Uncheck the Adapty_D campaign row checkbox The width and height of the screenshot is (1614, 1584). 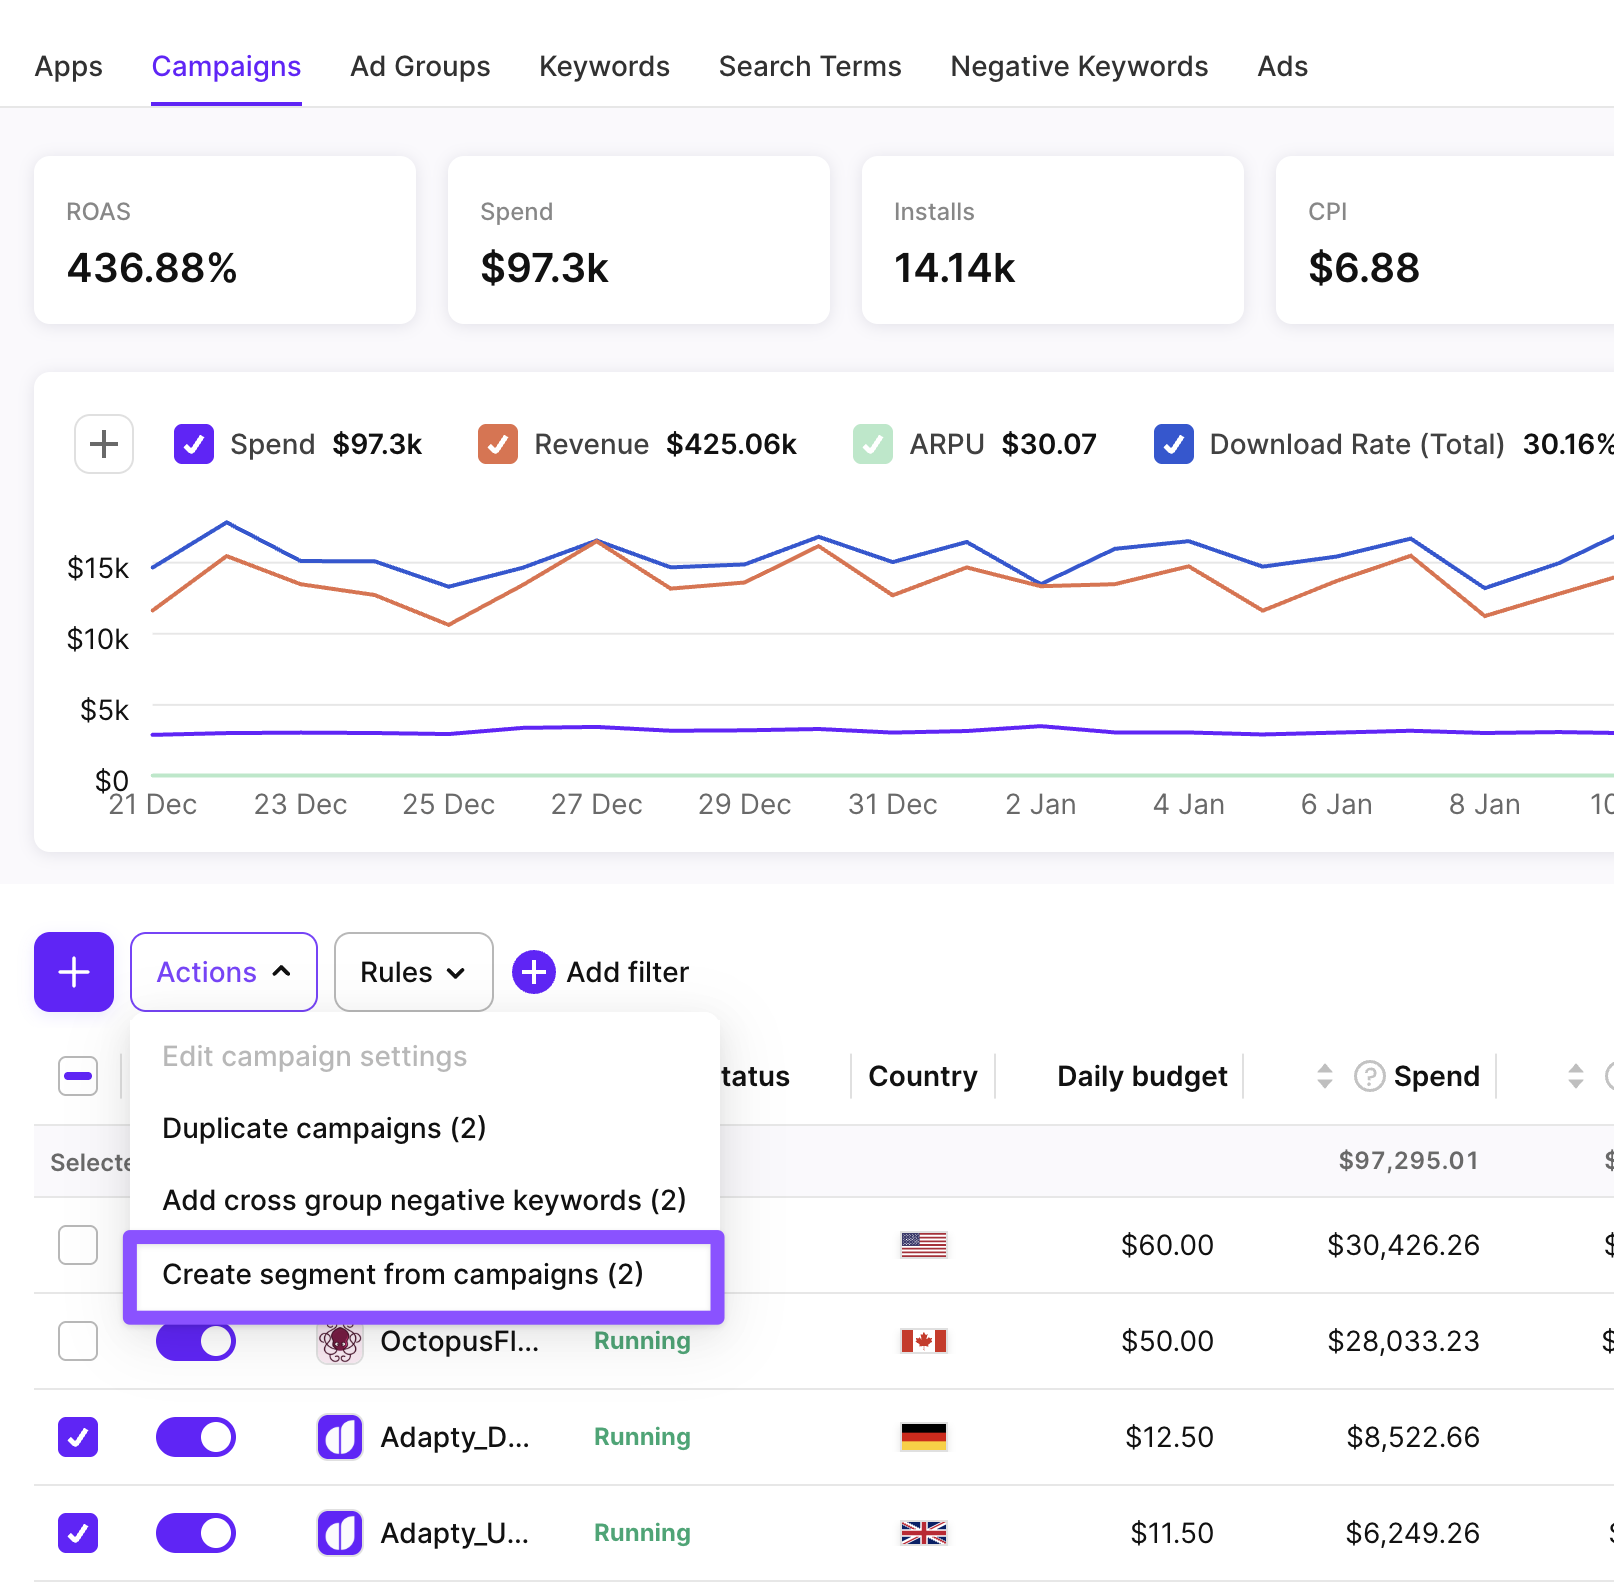point(78,1437)
